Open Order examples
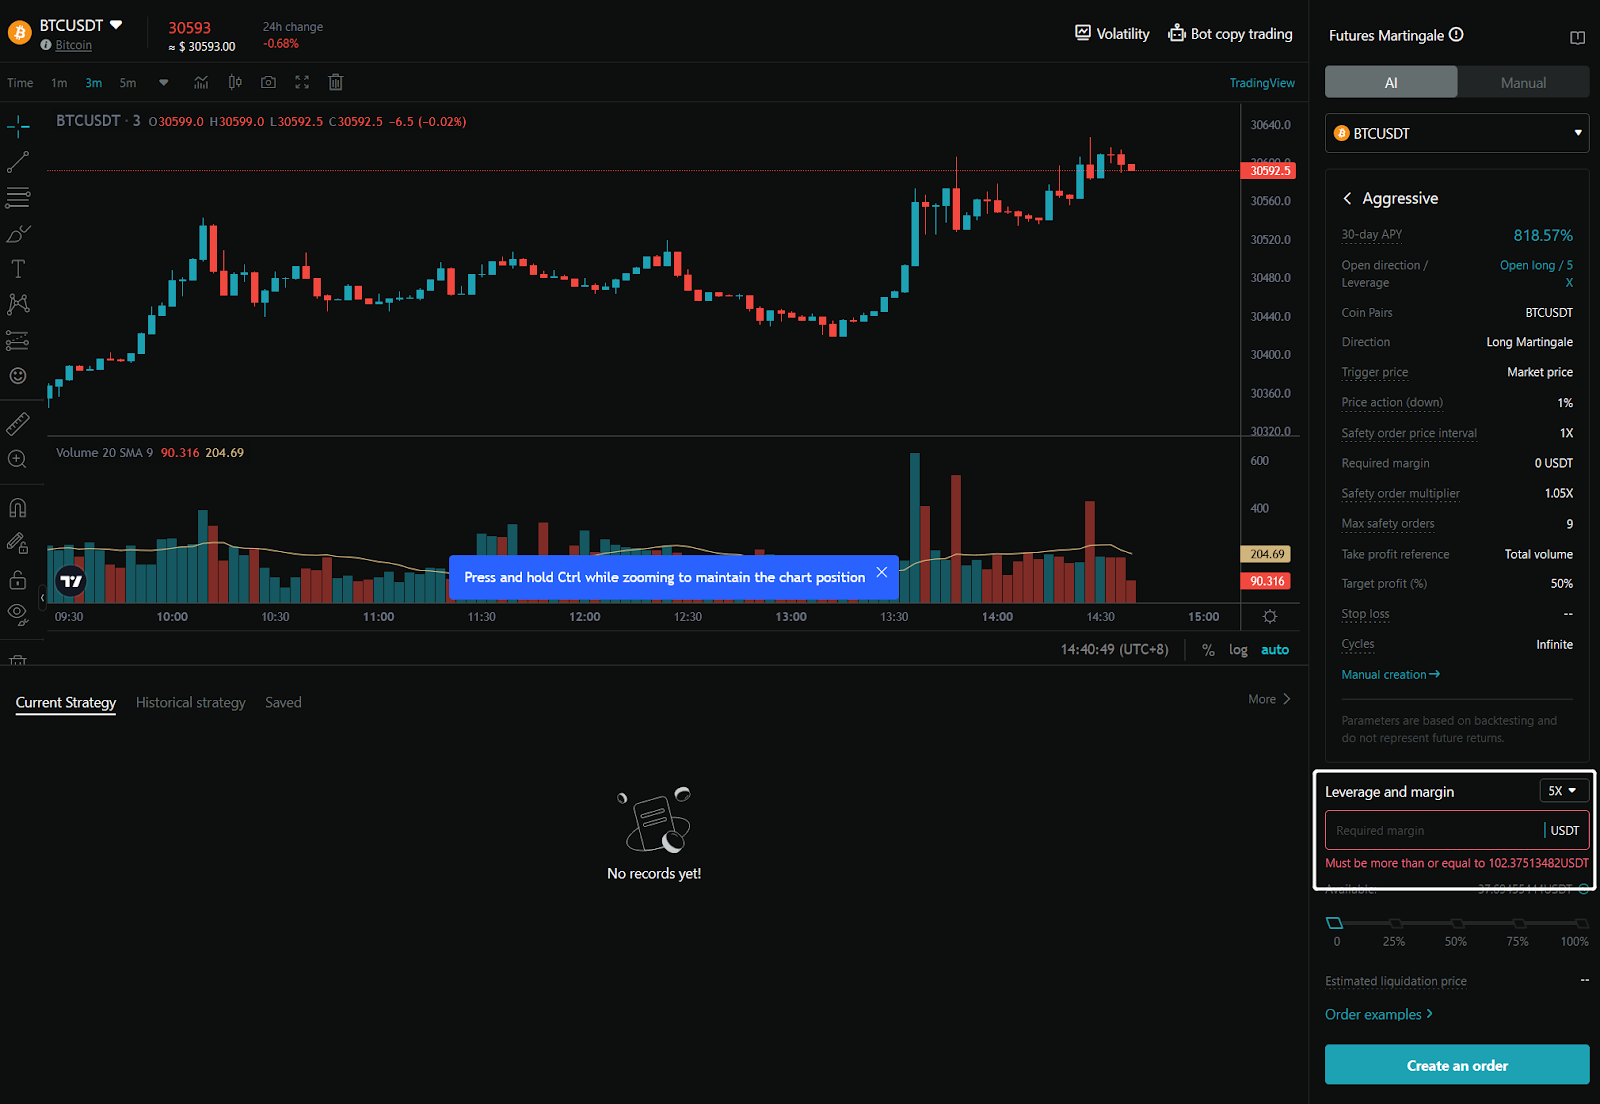1600x1104 pixels. 1379,1014
